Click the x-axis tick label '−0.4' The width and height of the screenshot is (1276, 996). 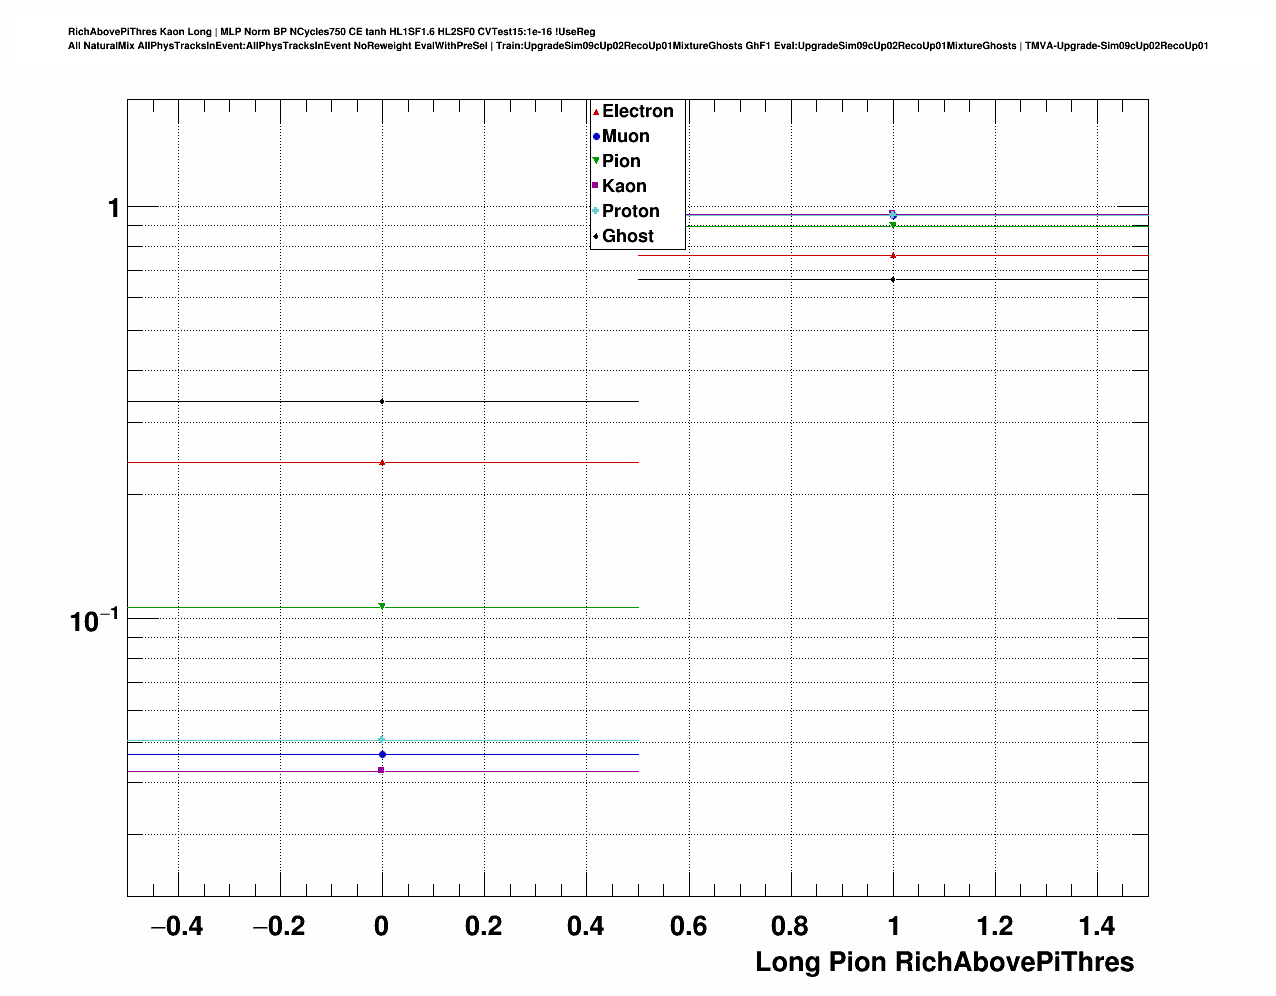click(x=176, y=927)
